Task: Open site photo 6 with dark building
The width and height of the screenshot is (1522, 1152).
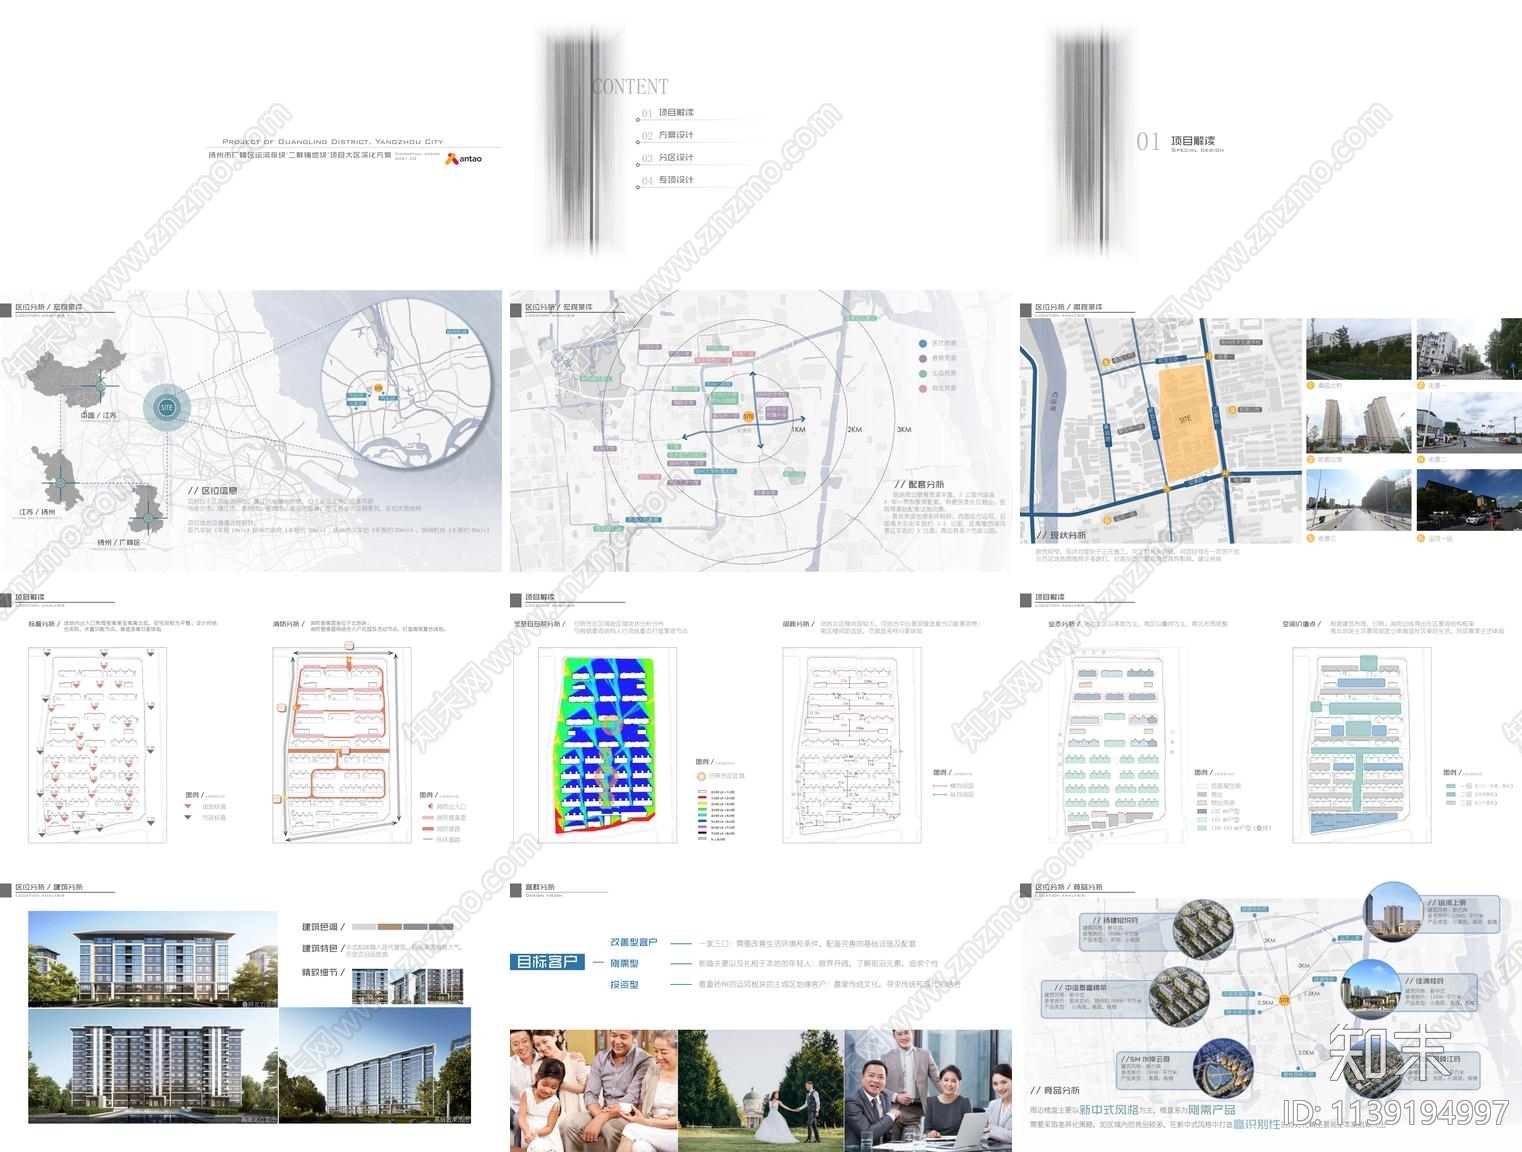Action: coord(1468,500)
